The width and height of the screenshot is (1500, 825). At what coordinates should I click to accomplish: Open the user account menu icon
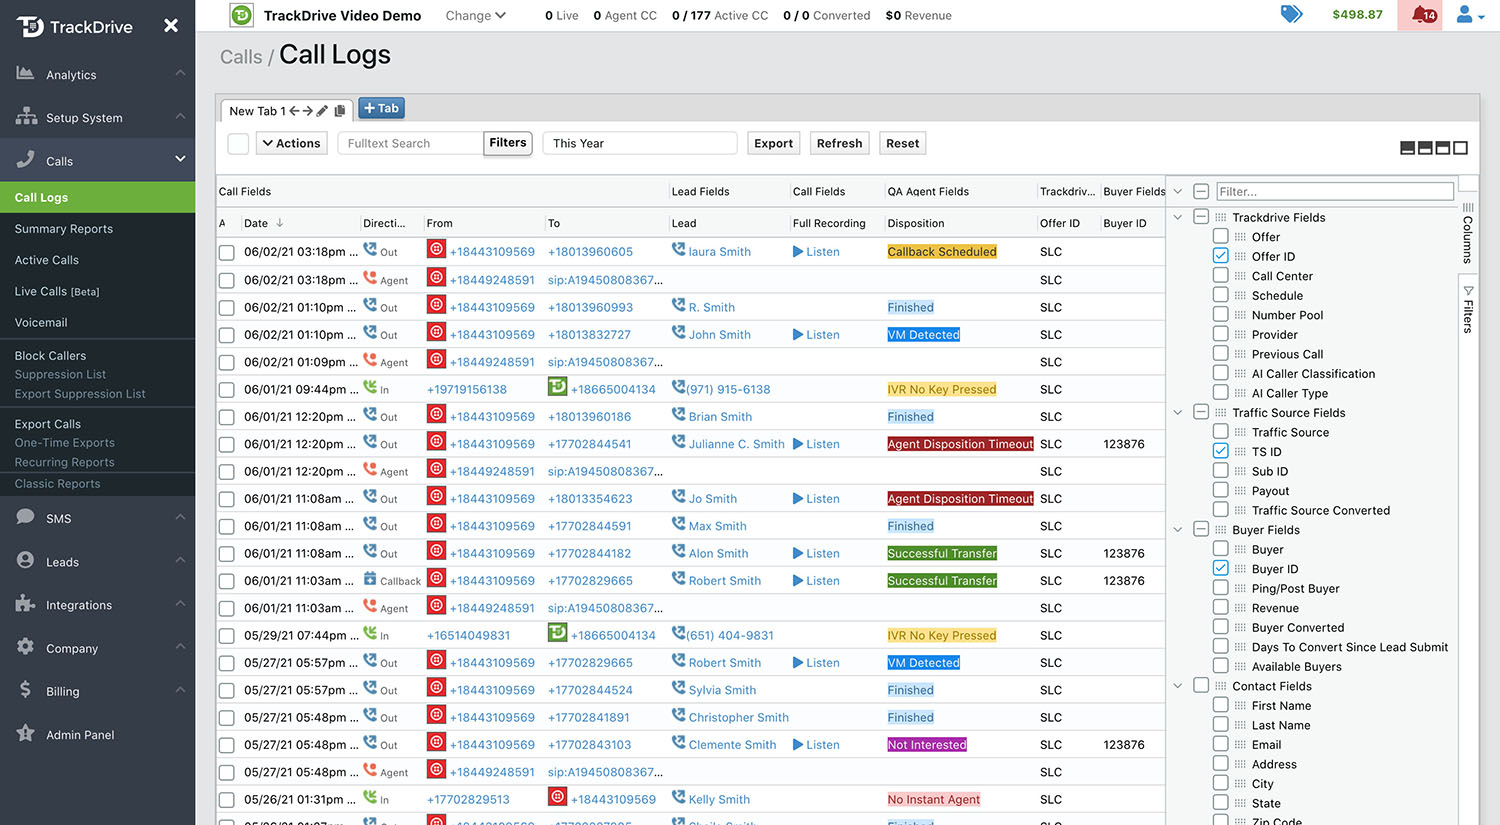click(x=1469, y=15)
